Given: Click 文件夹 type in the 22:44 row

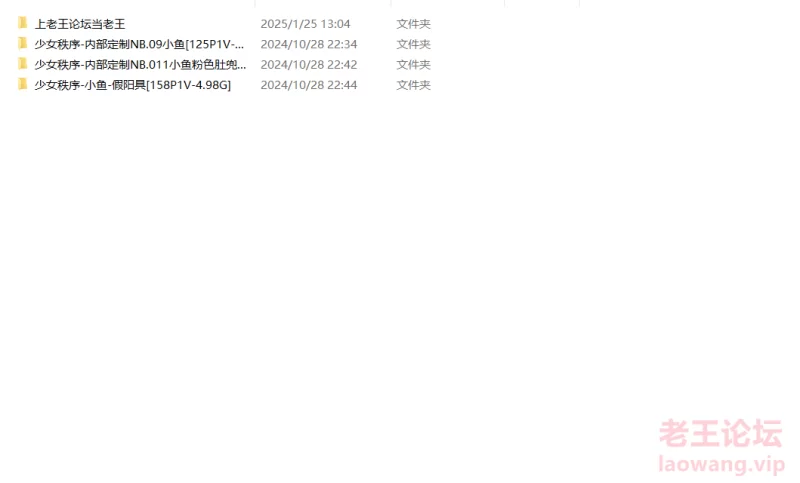Looking at the screenshot, I should 413,85.
